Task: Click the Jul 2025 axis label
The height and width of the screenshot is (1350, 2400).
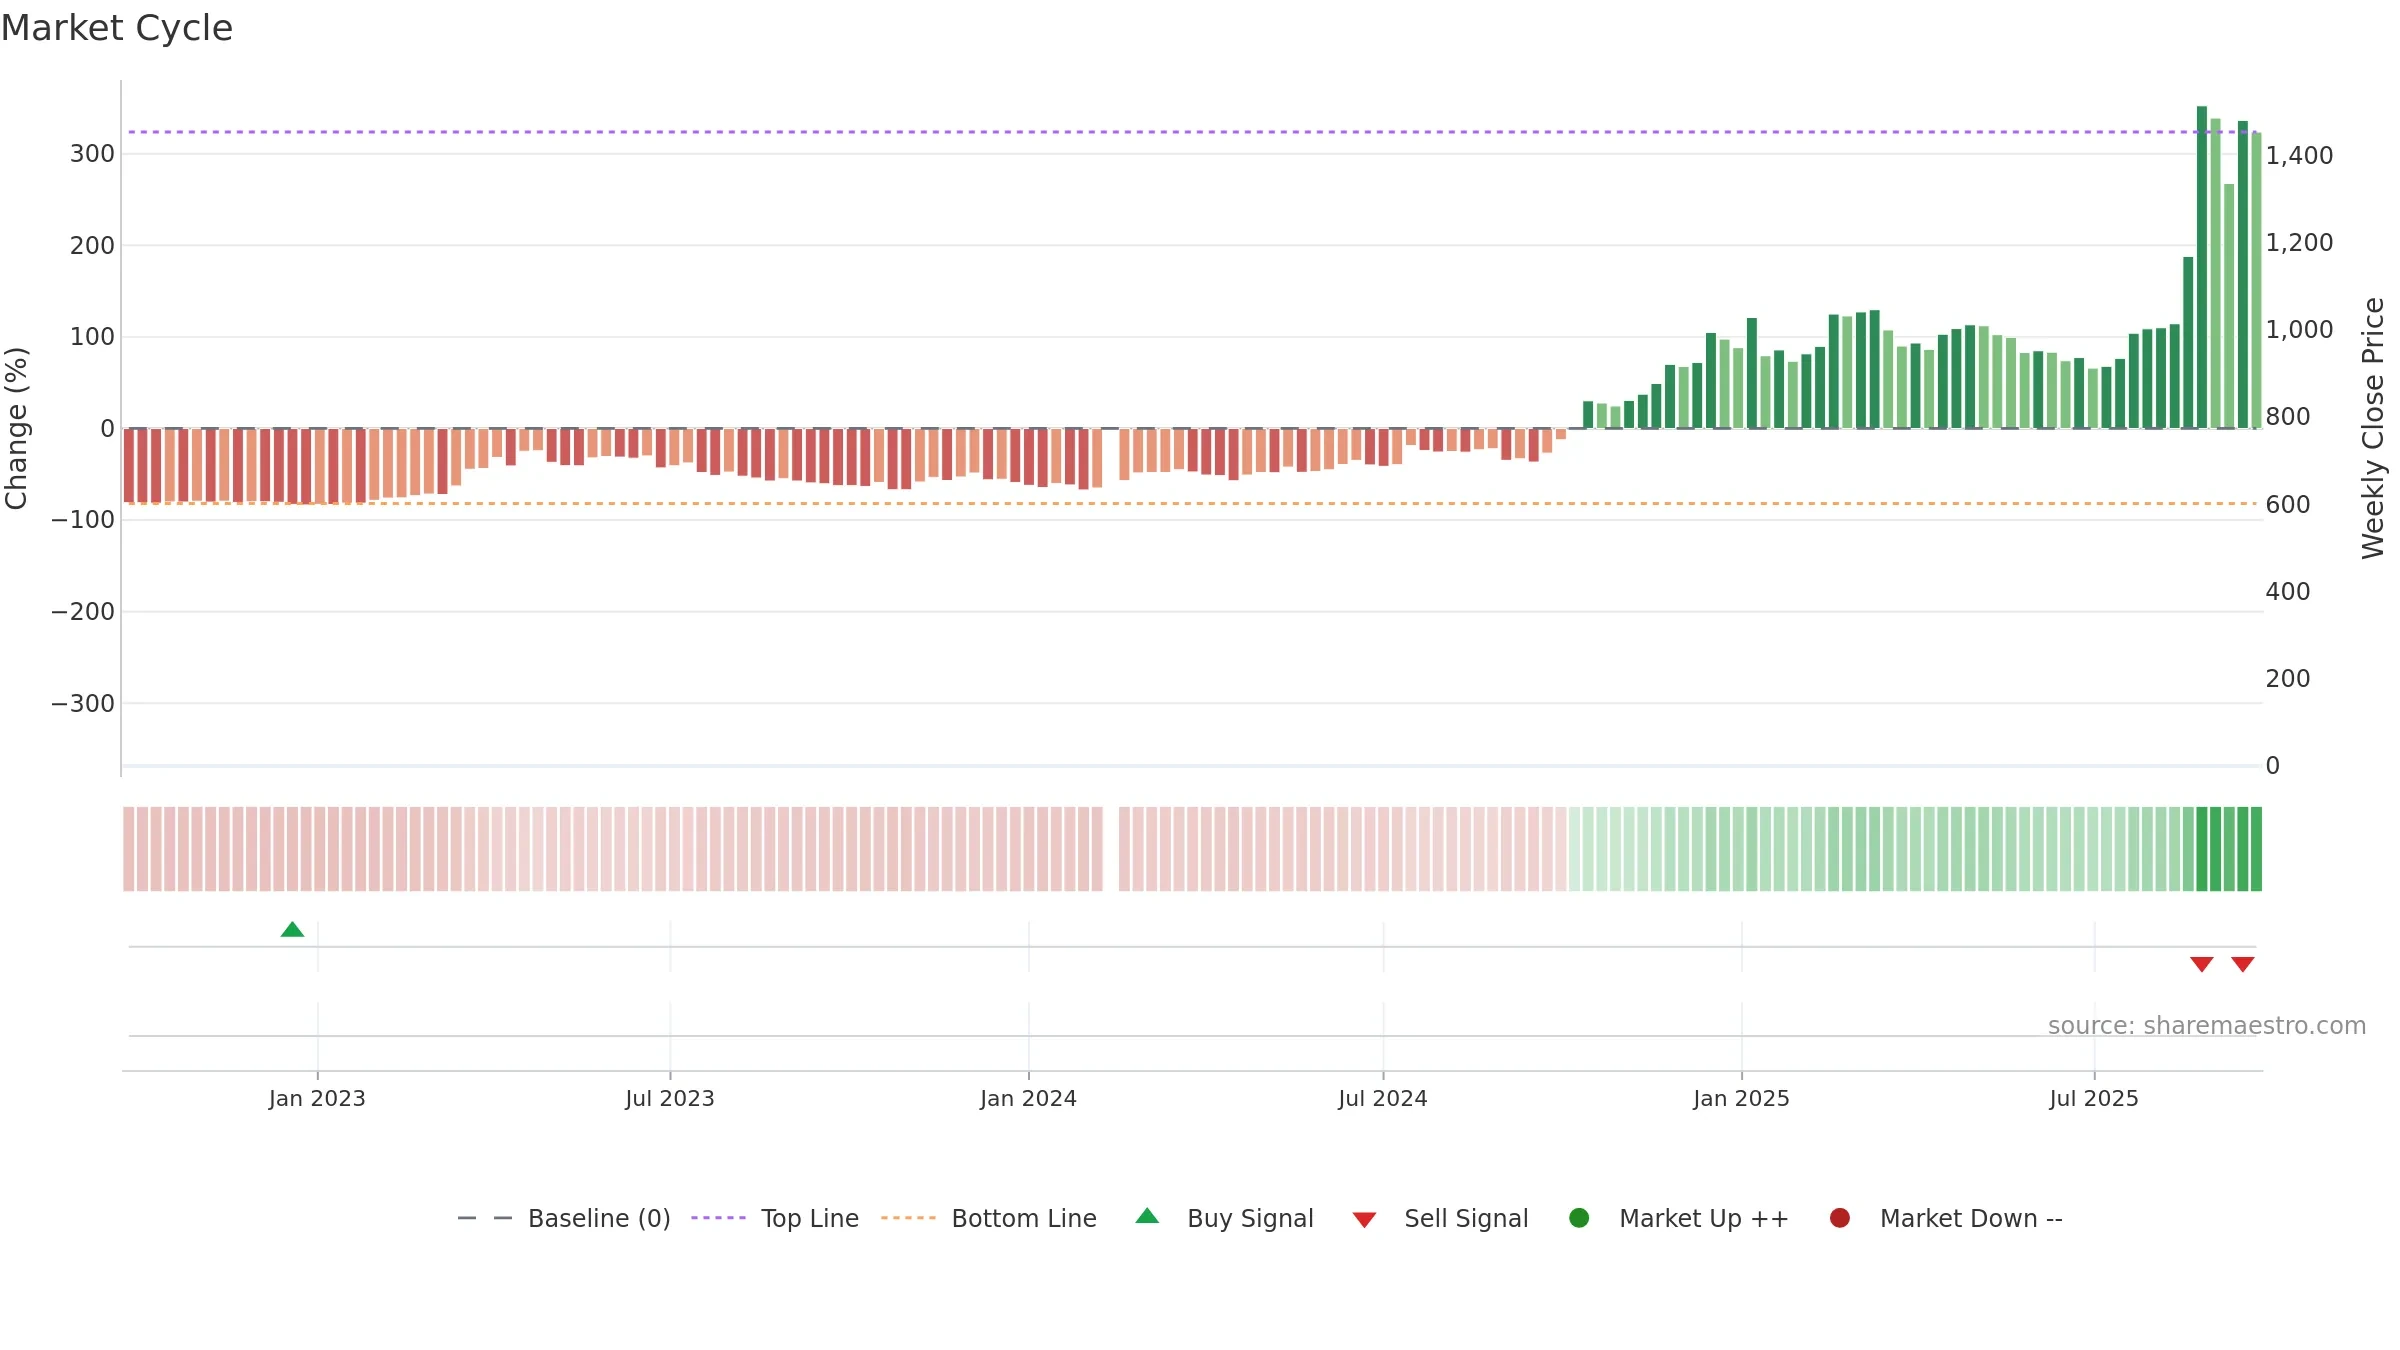Action: (2094, 1098)
